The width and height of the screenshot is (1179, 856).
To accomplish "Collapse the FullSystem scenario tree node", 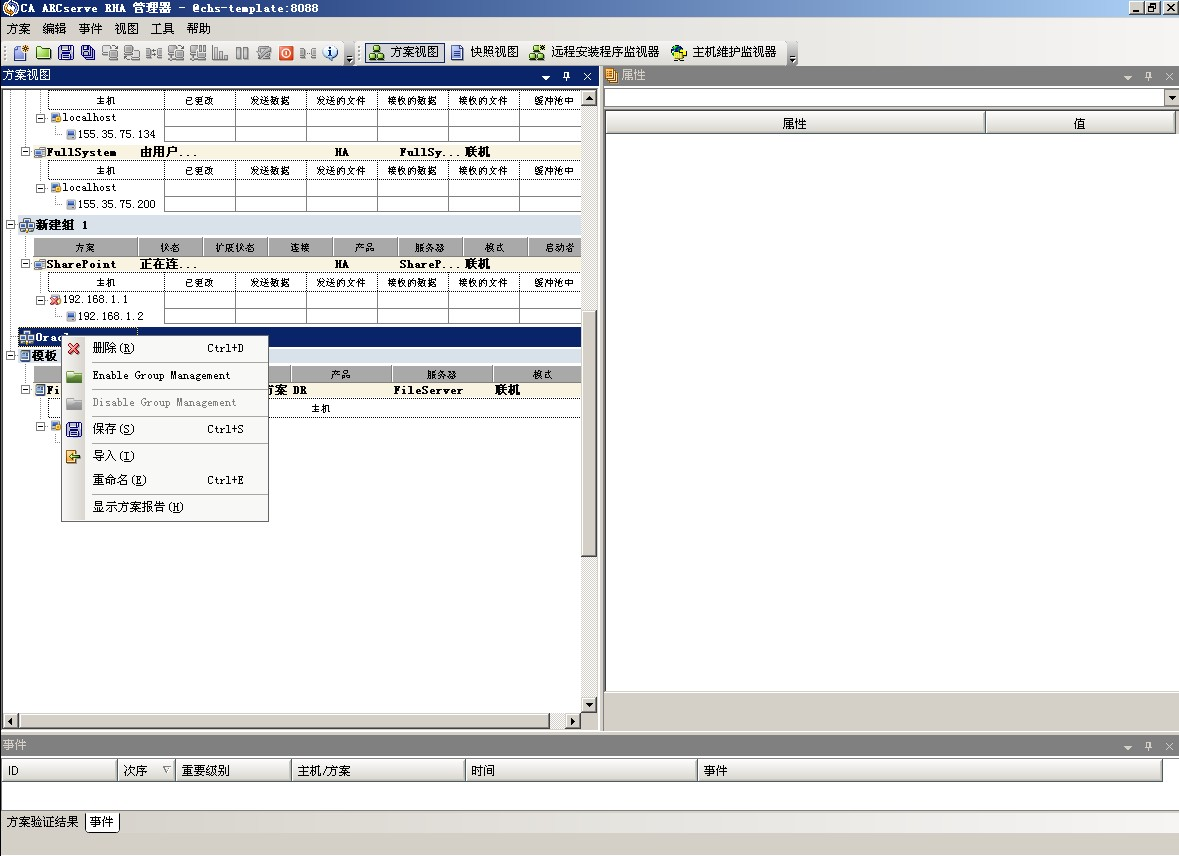I will 26,153.
